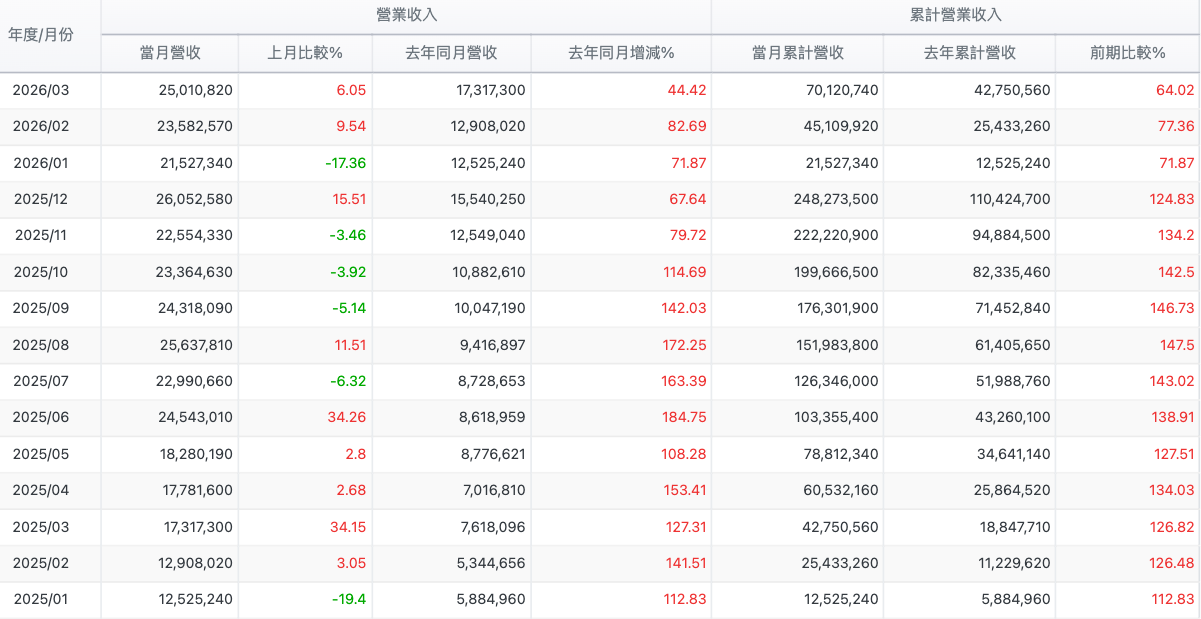Select the 2025/12 row date cell
The width and height of the screenshot is (1201, 619).
point(41,199)
